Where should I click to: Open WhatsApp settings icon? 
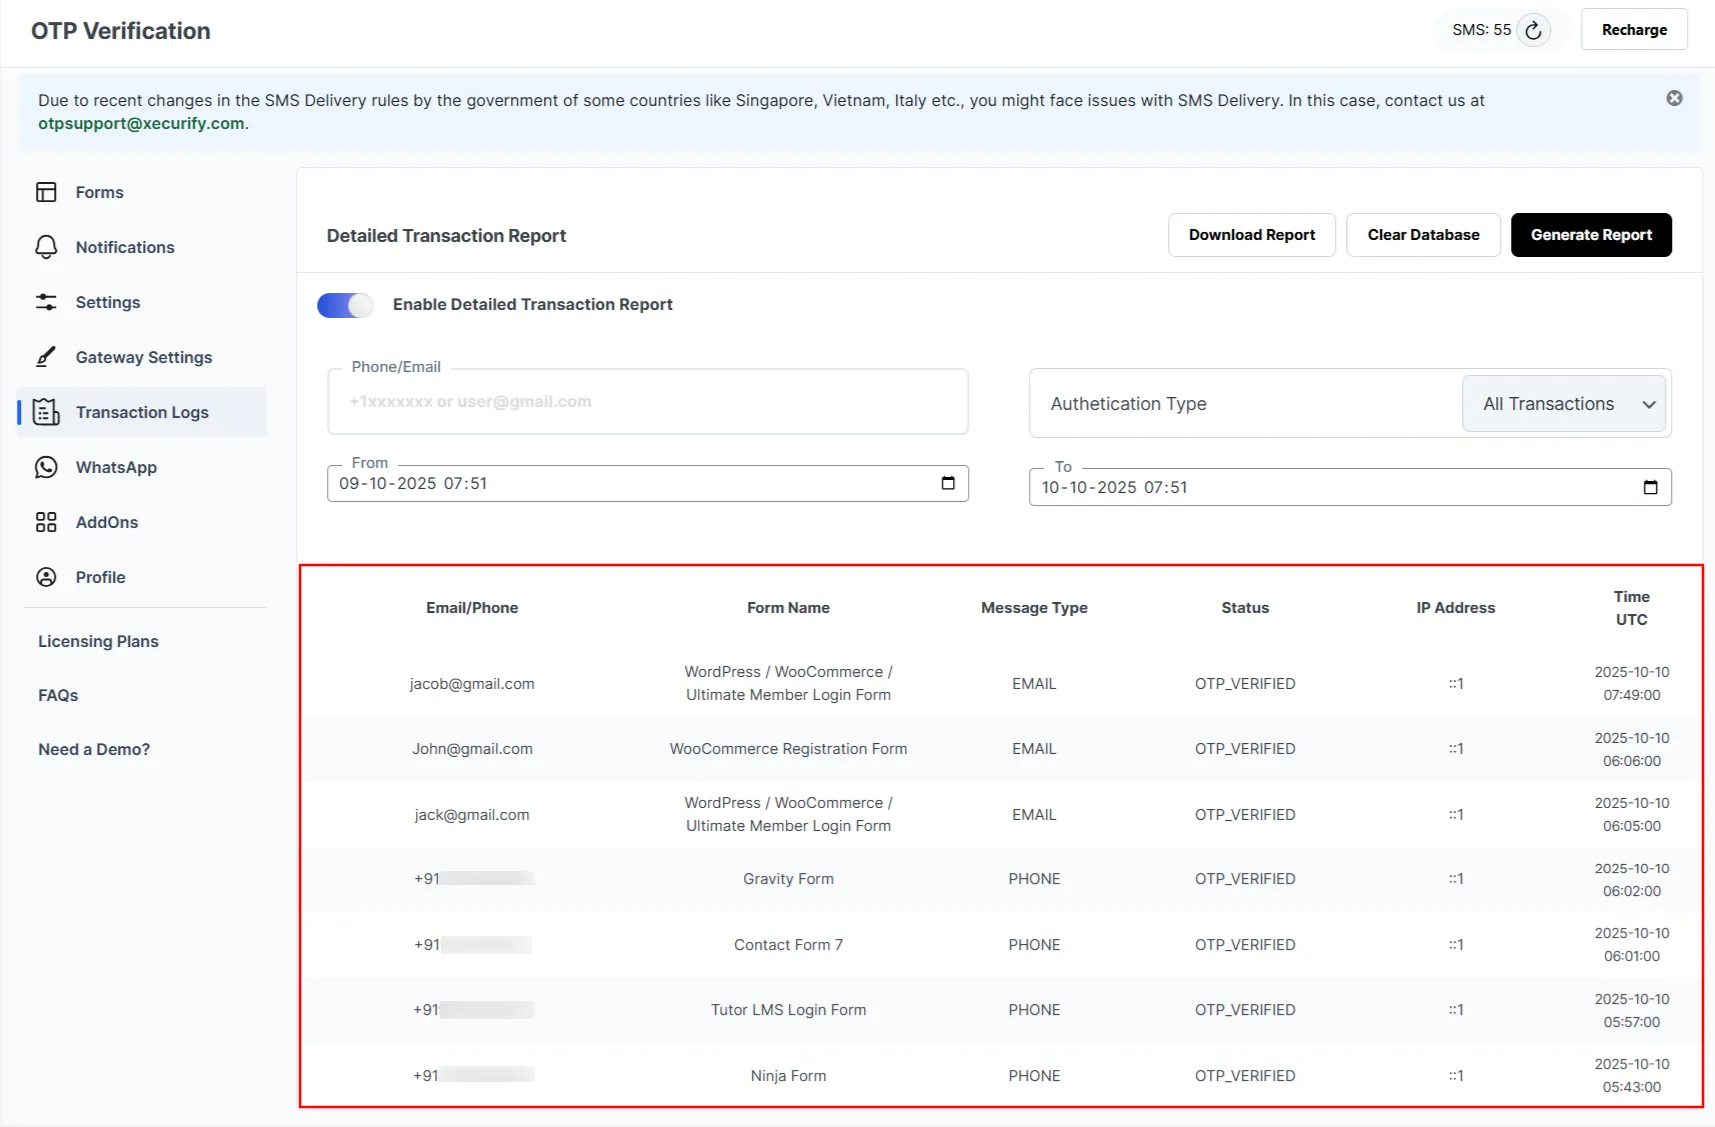tap(47, 467)
